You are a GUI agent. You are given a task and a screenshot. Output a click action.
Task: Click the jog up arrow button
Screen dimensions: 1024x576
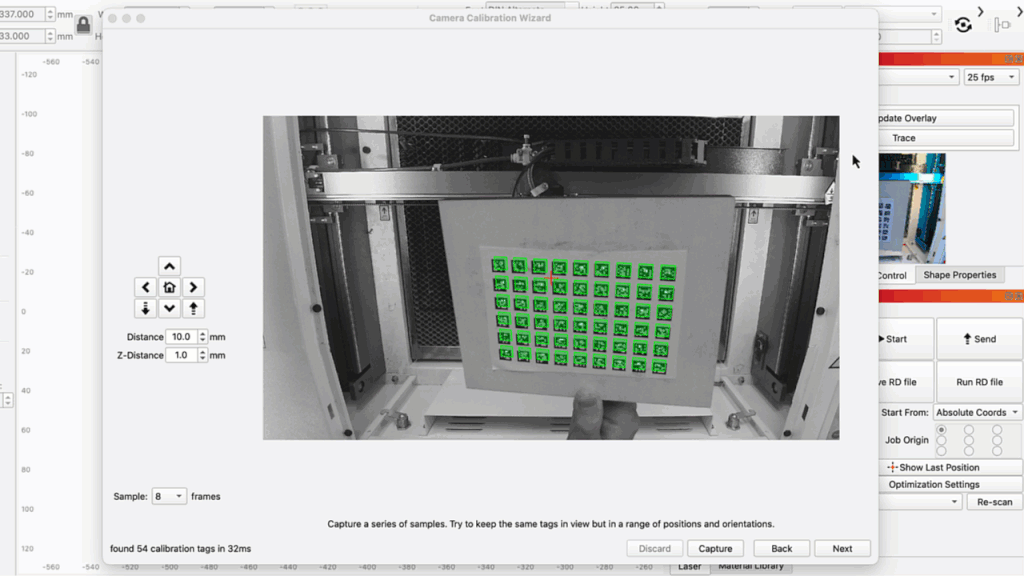coord(169,266)
